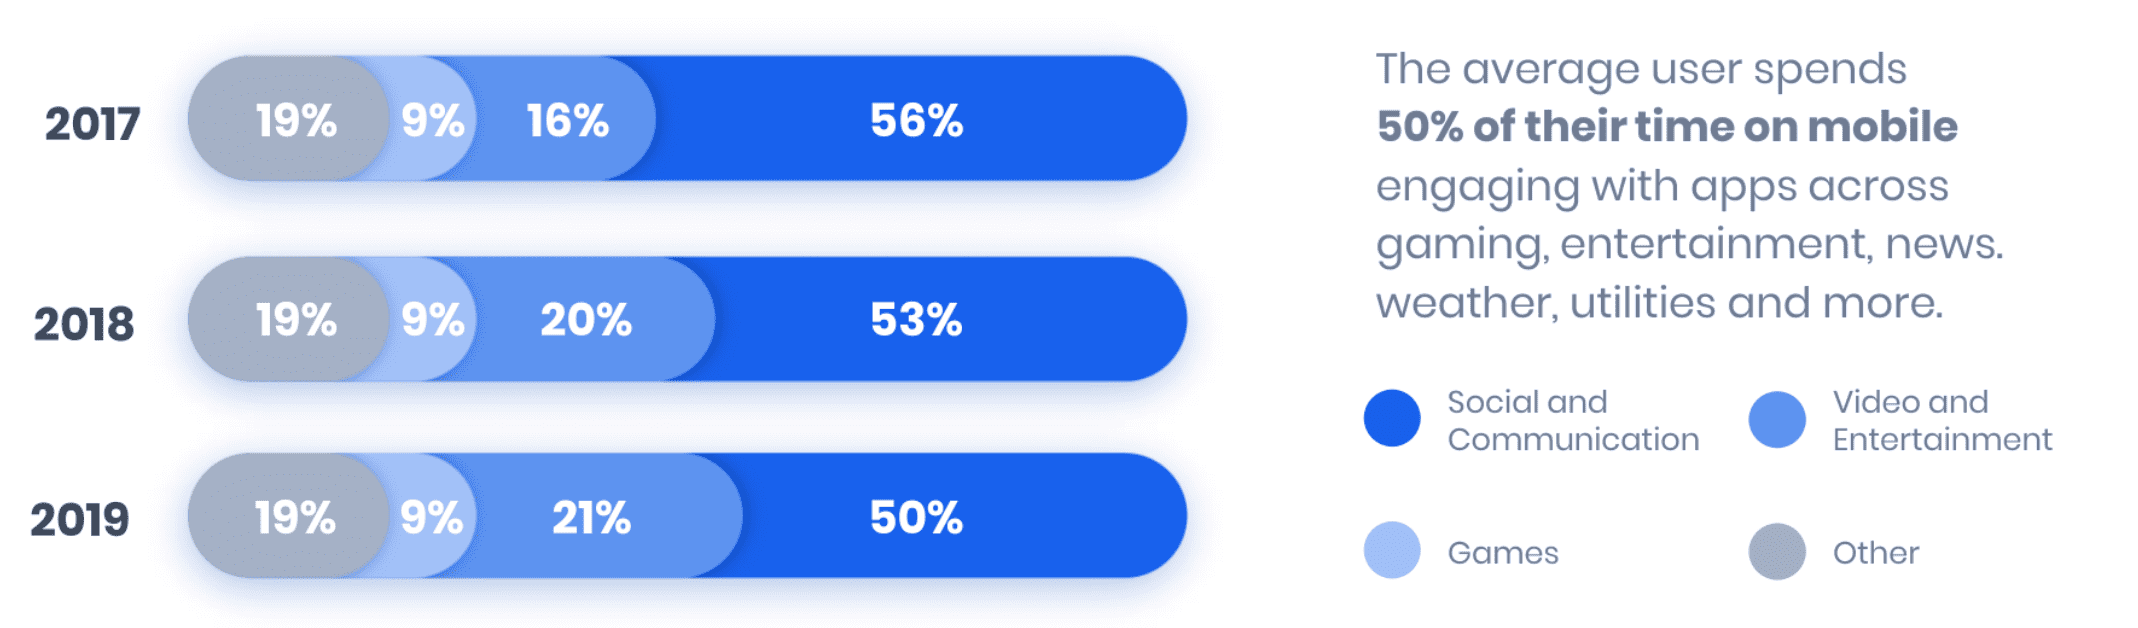
Task: Click the Video and Entertainment legend text
Action: click(x=1942, y=420)
